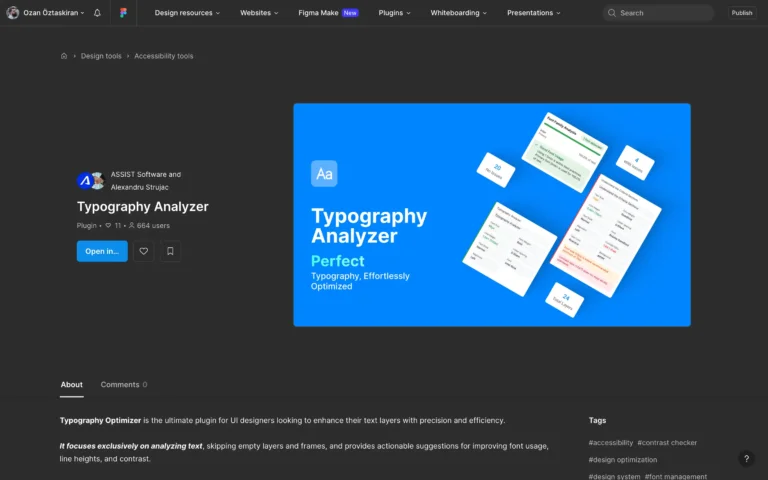This screenshot has height=480, width=768.
Task: Click the Typography Analyzer plugin title
Action: (143, 207)
